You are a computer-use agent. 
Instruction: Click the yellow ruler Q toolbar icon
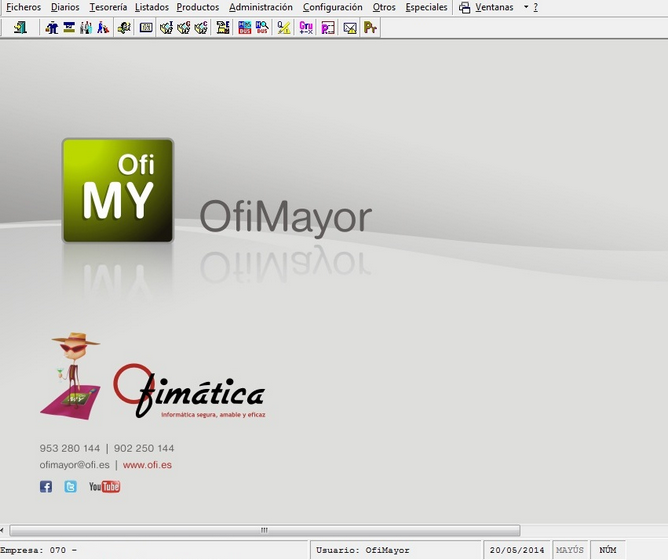[284, 28]
